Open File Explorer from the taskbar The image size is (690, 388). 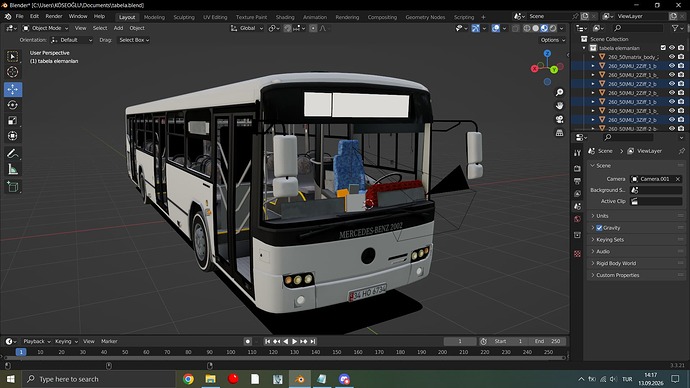pos(211,379)
